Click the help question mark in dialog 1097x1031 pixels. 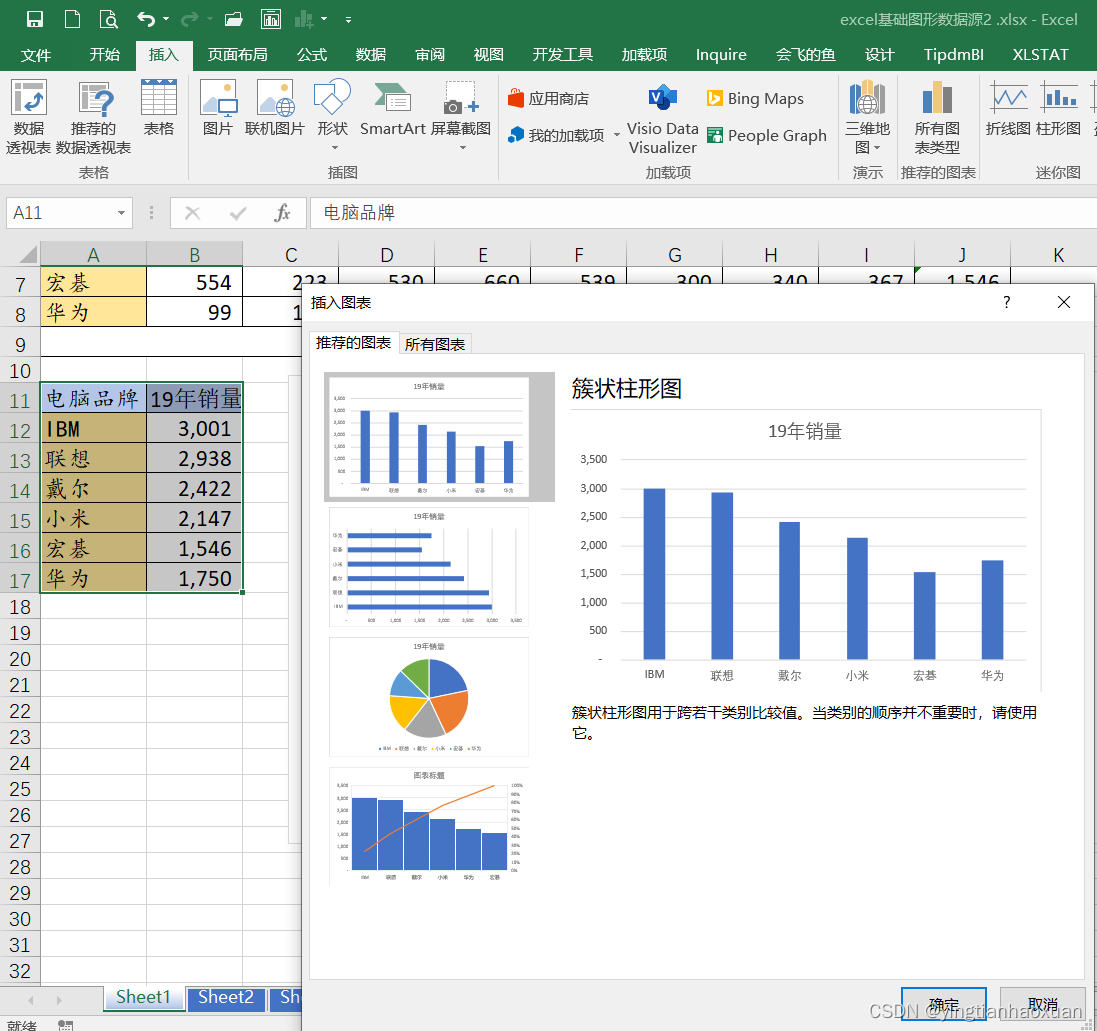point(1006,302)
